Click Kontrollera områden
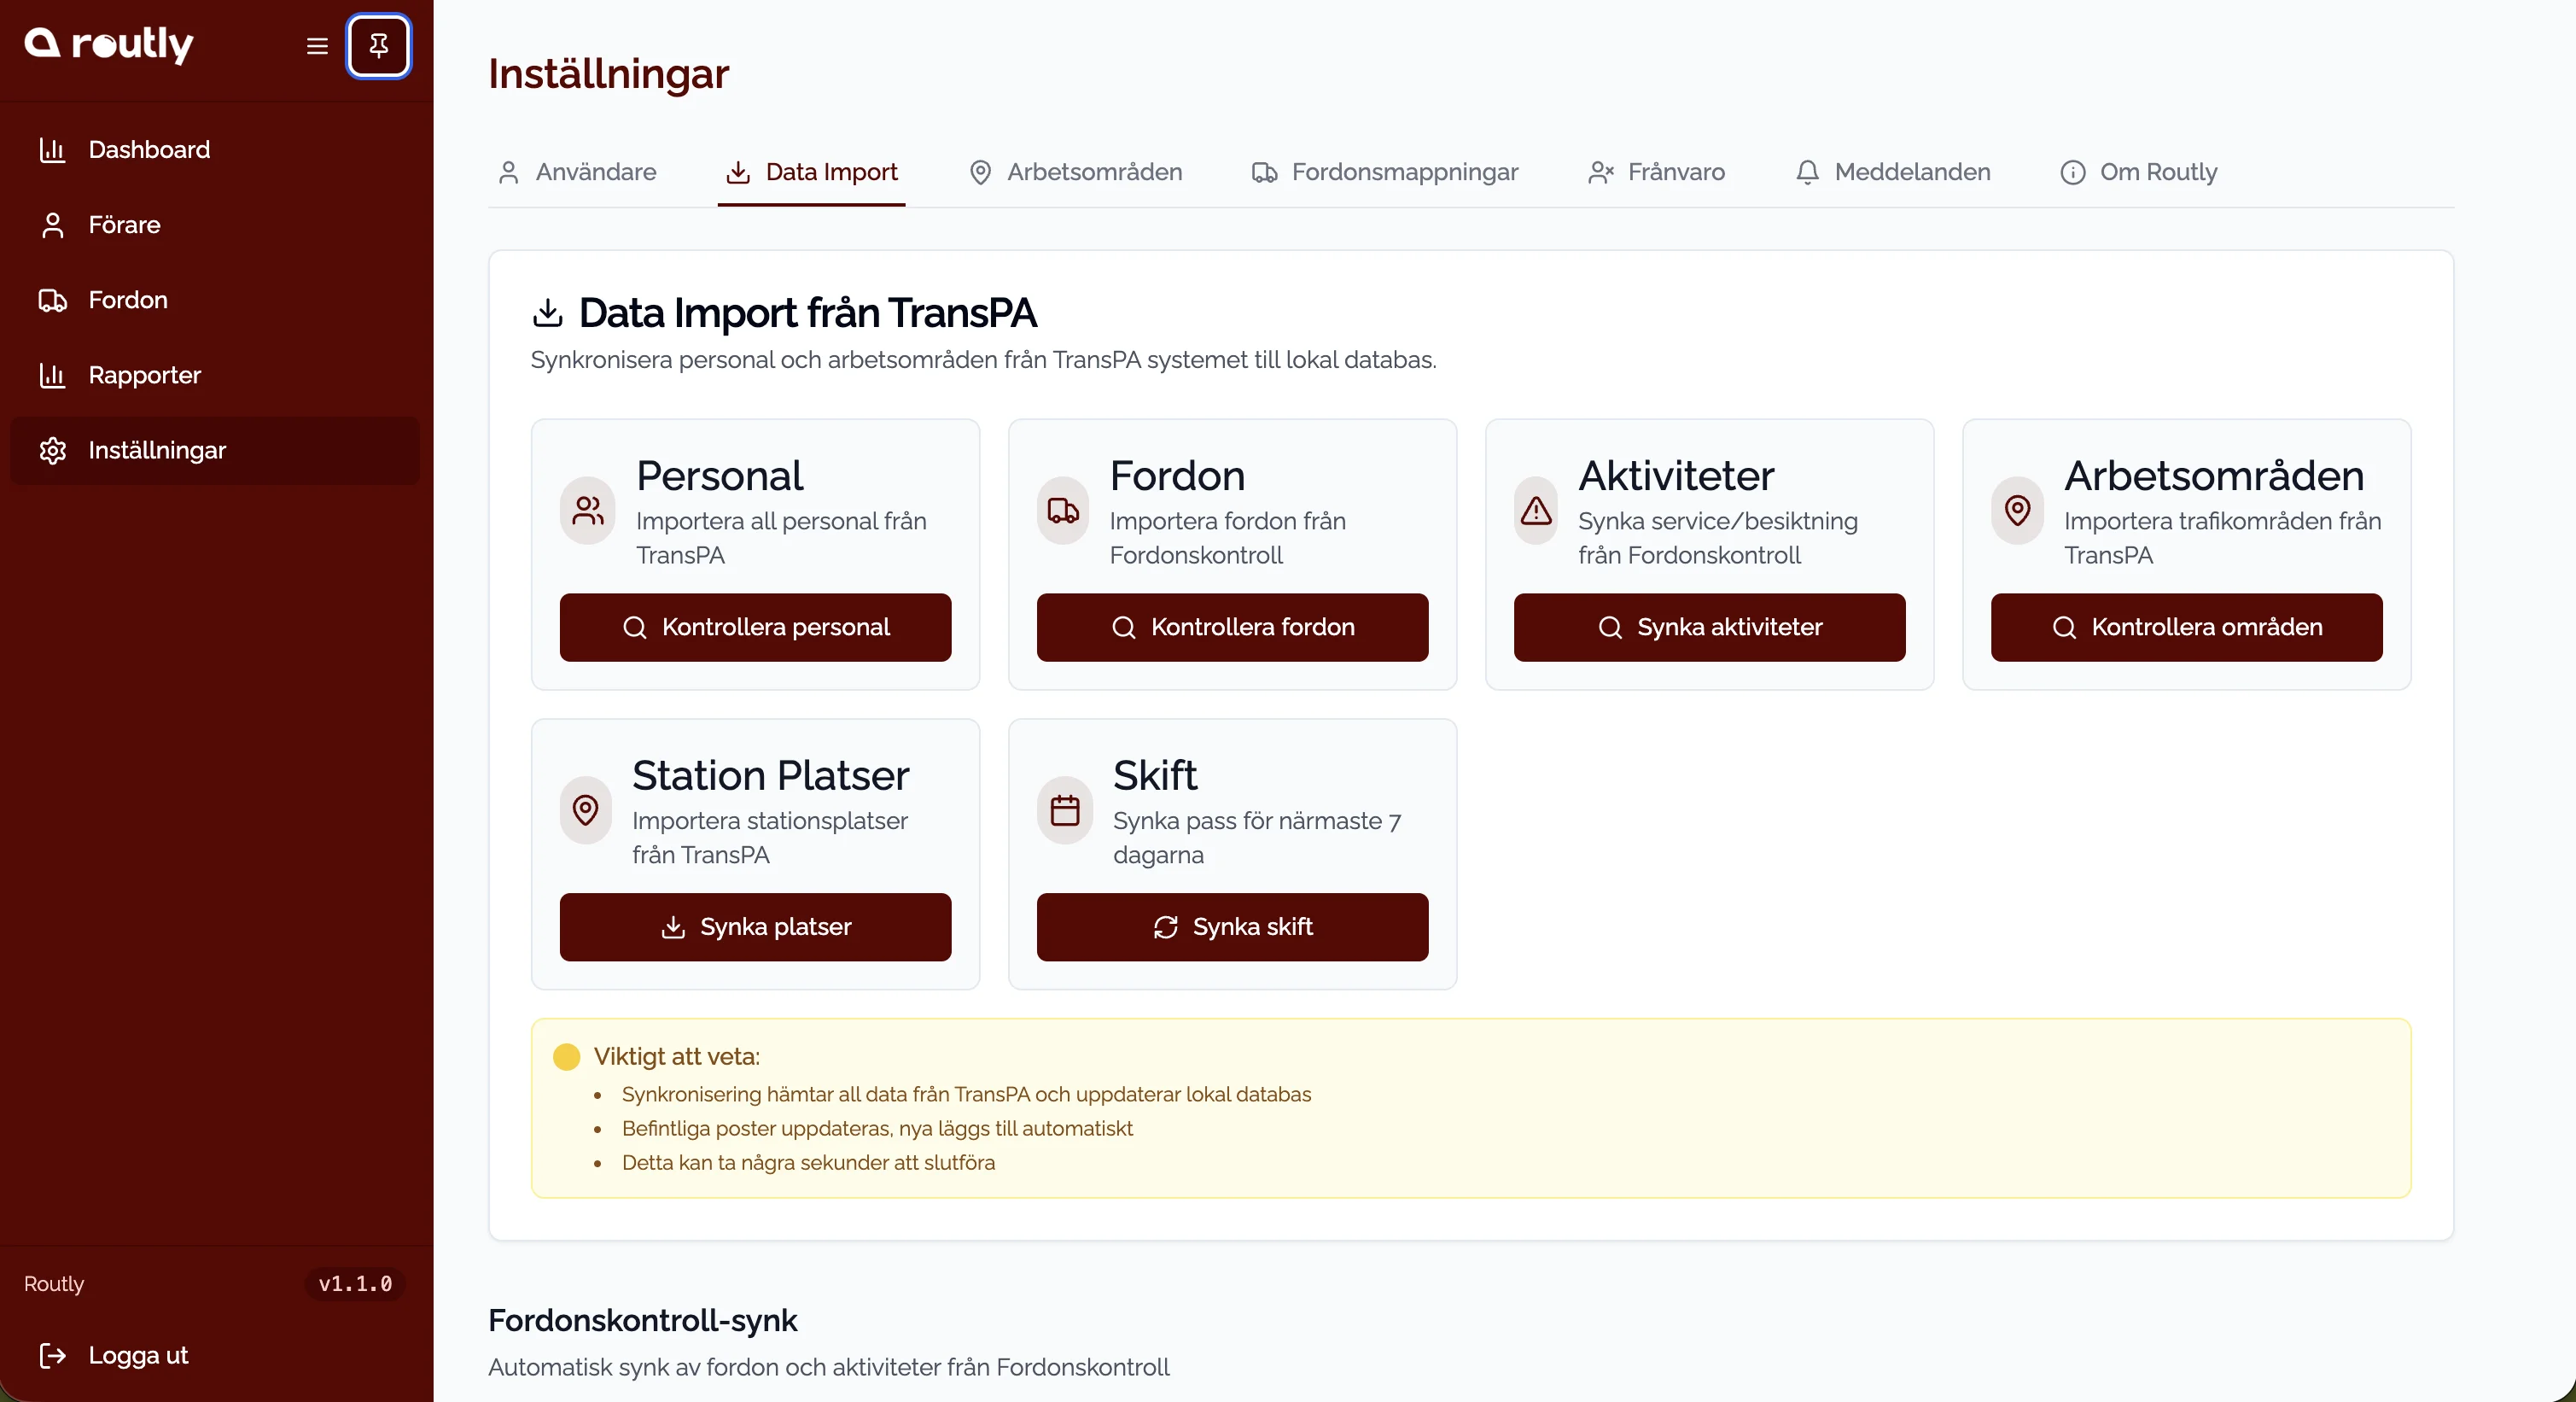This screenshot has height=1402, width=2576. pyautogui.click(x=2185, y=627)
